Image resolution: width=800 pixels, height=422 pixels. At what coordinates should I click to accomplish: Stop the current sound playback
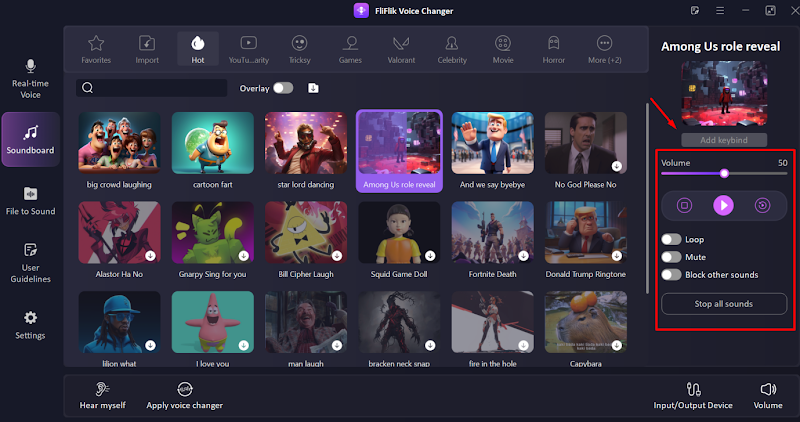click(684, 205)
